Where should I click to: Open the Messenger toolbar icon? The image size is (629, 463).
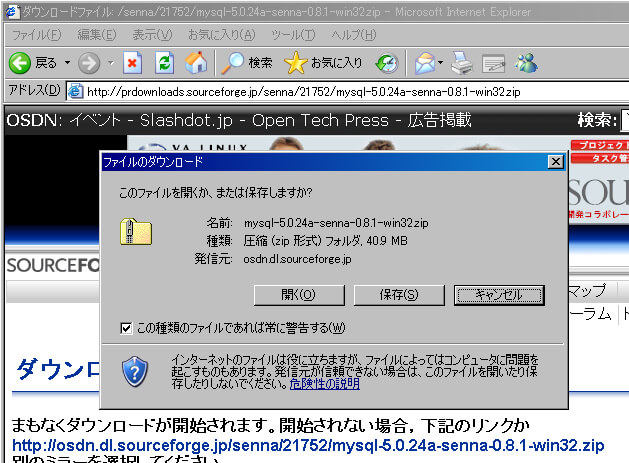pyautogui.click(x=526, y=64)
